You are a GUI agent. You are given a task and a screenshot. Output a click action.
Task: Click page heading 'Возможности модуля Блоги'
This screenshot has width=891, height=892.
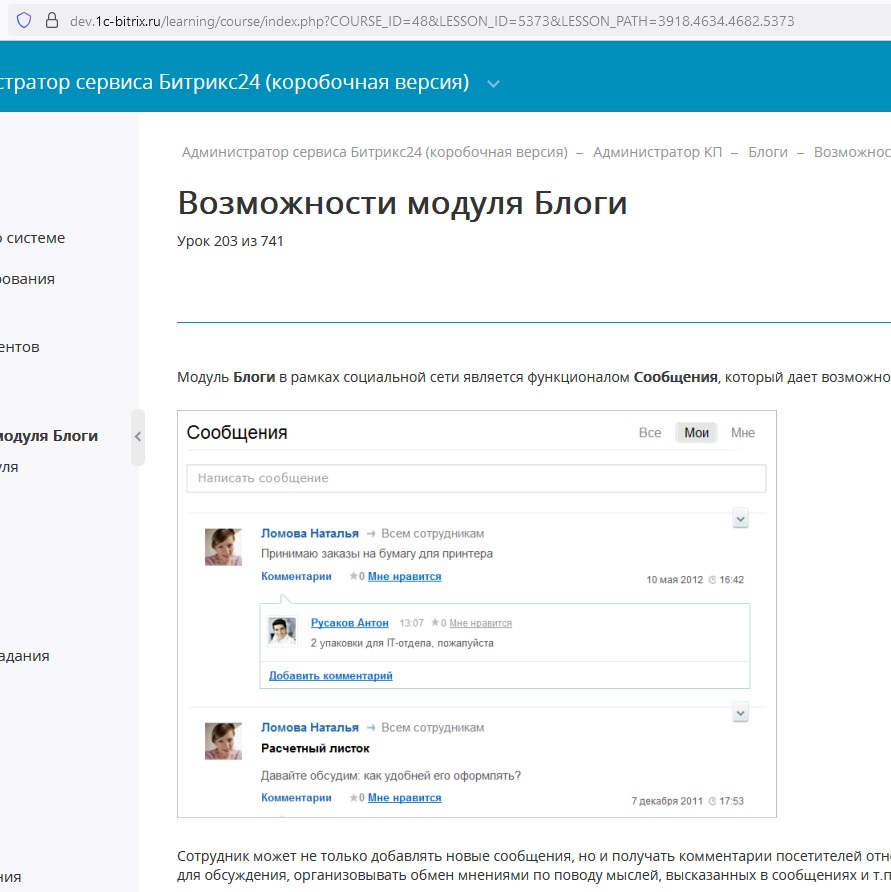[x=402, y=203]
